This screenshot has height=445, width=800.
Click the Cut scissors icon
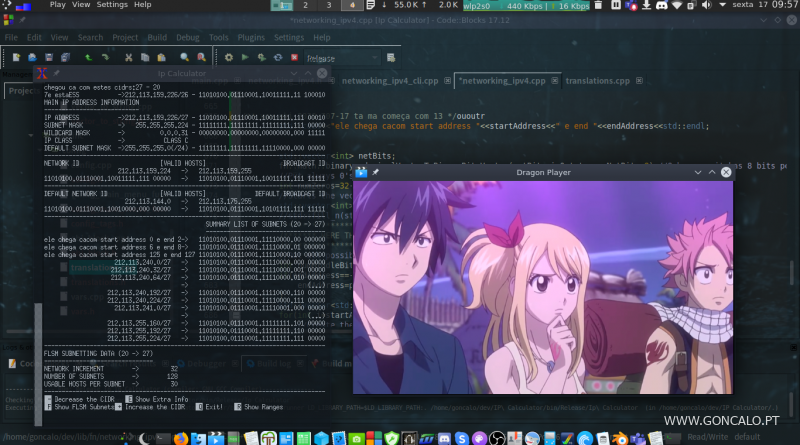tap(129, 57)
